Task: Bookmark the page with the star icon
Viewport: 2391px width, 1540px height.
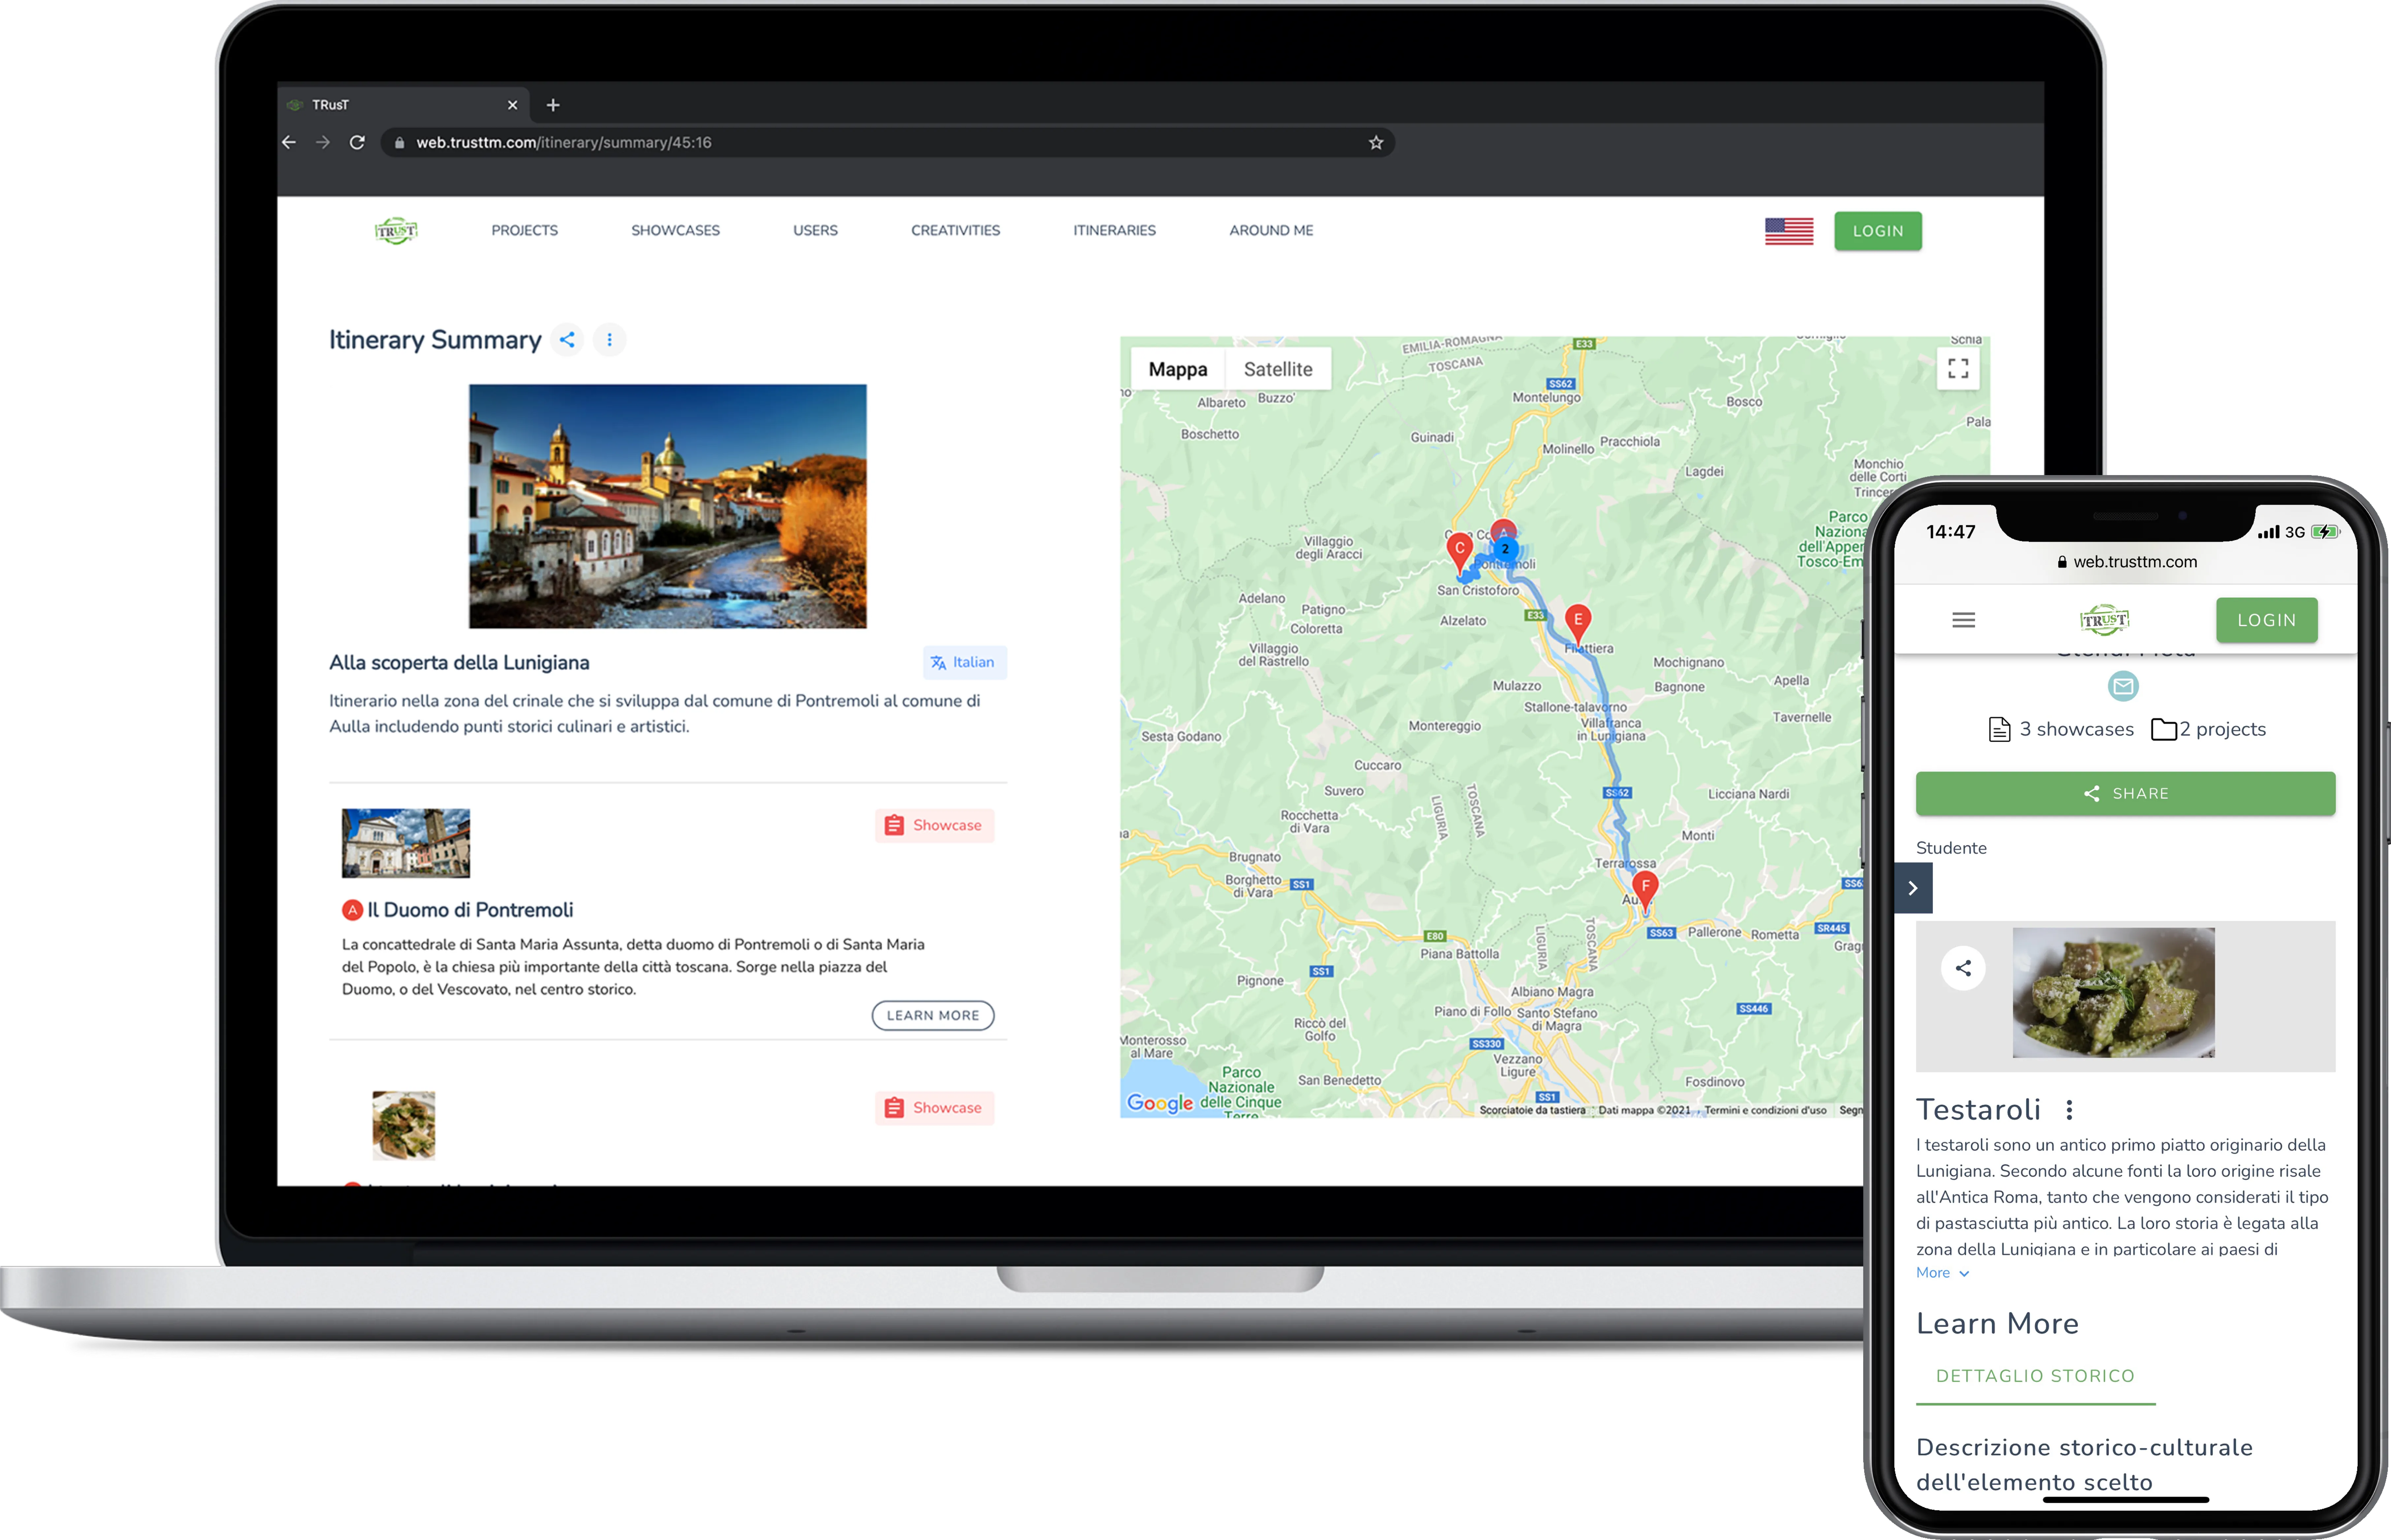Action: (1376, 143)
